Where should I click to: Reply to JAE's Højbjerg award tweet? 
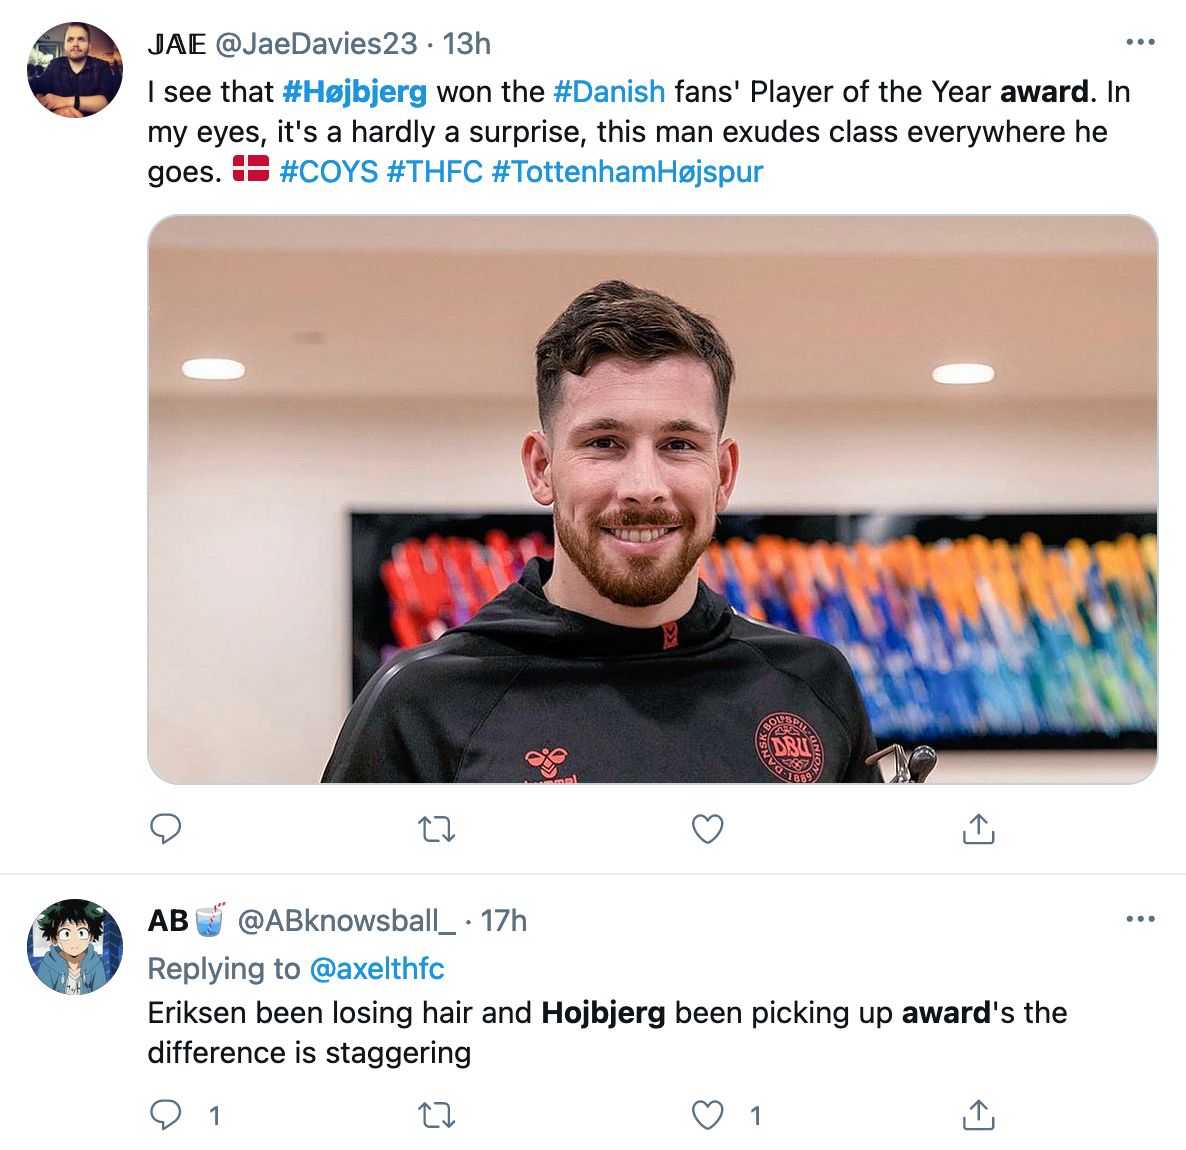(x=166, y=828)
